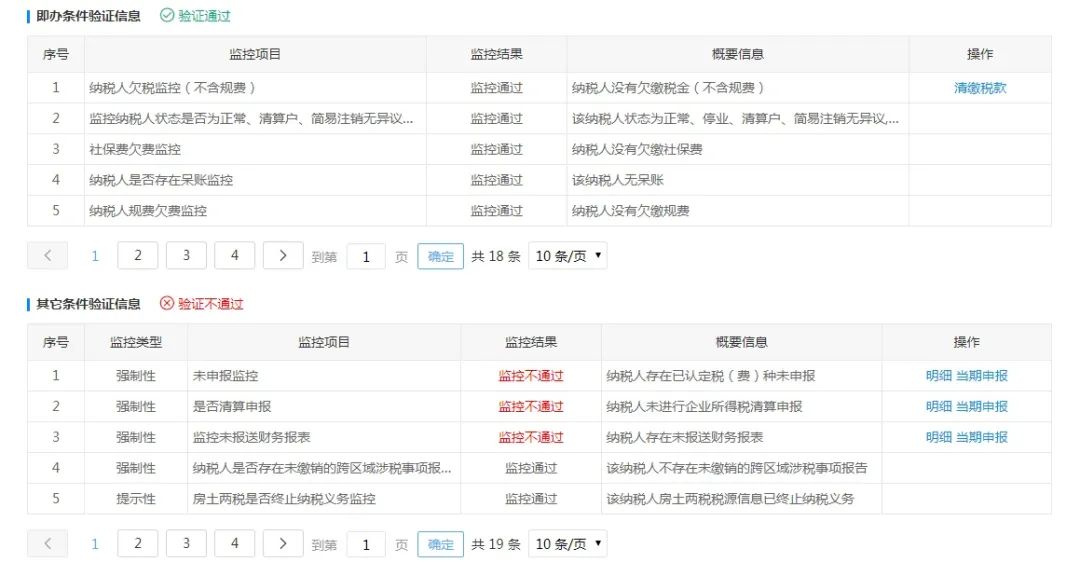Viewport: 1080px width, 576px height.
Task: Select page 1 in 其它条件 table pager
Action: pos(95,544)
